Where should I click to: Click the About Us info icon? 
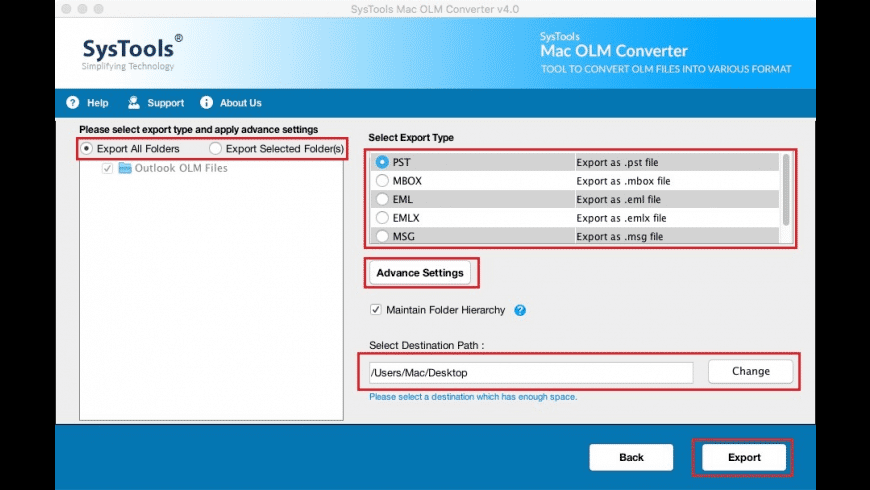[206, 103]
